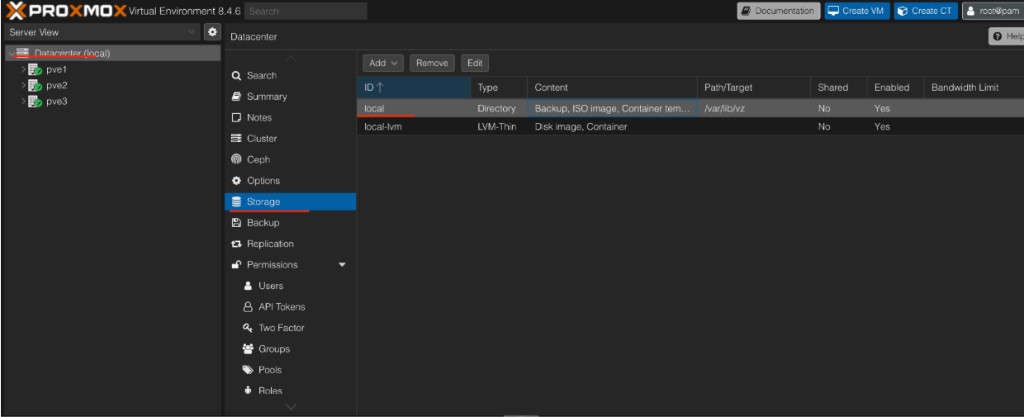1024x417 pixels.
Task: Click the cube icon on Create CT
Action: click(x=903, y=11)
